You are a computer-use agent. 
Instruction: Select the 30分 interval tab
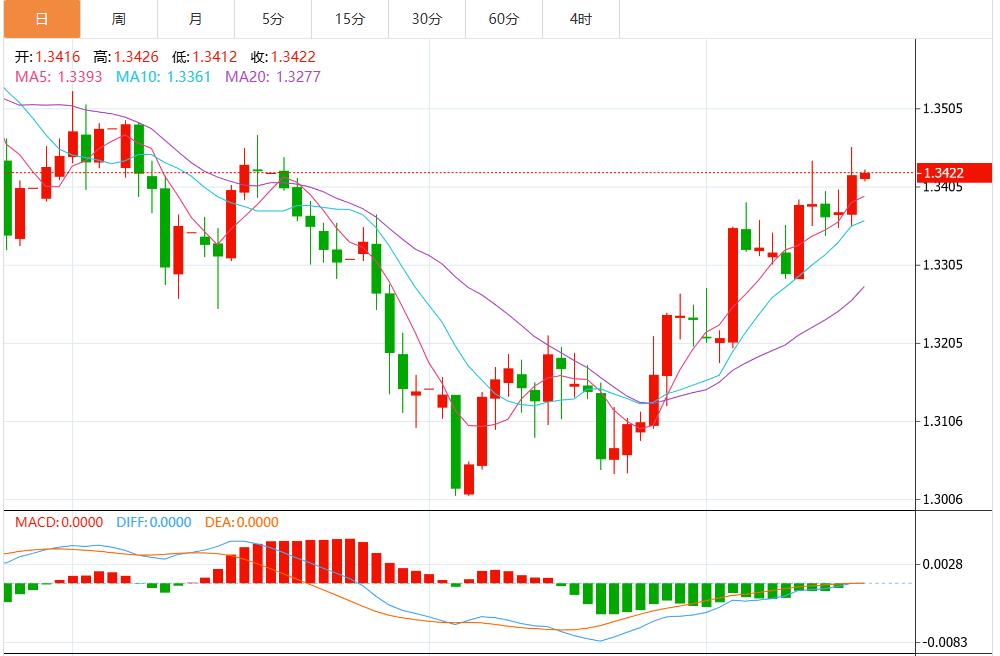point(426,19)
